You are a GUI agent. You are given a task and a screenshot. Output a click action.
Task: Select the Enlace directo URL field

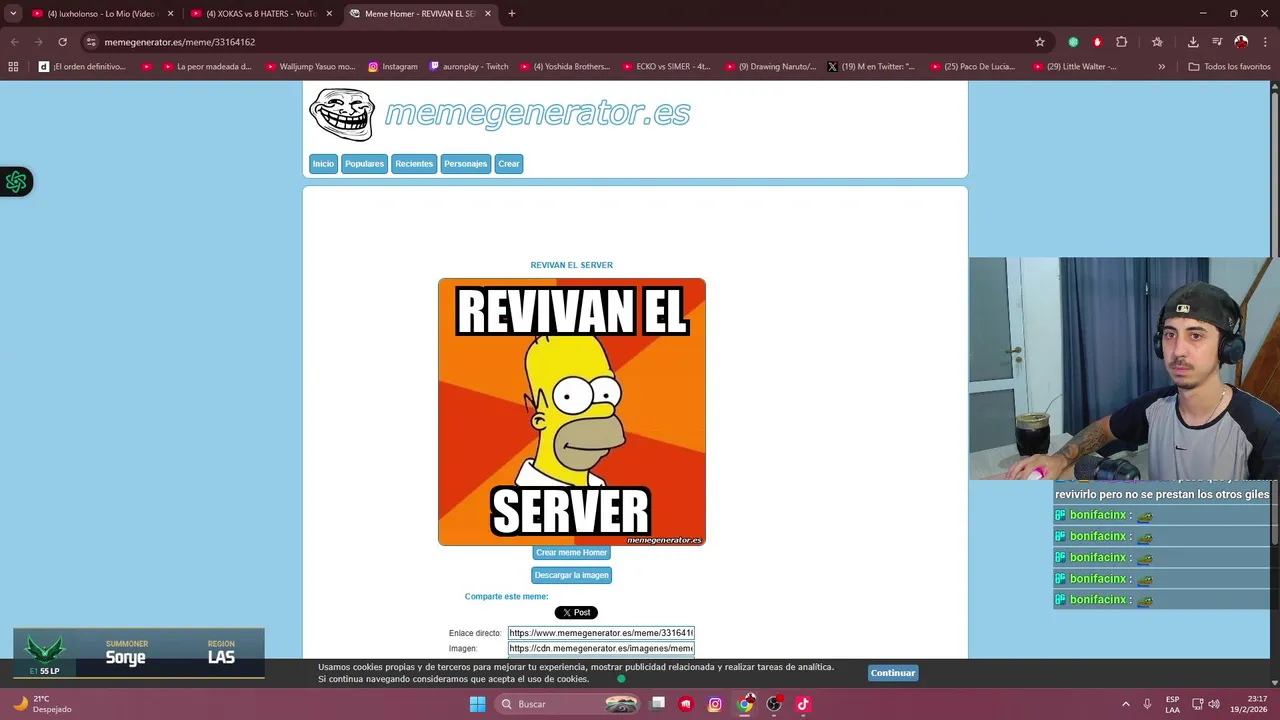(601, 633)
